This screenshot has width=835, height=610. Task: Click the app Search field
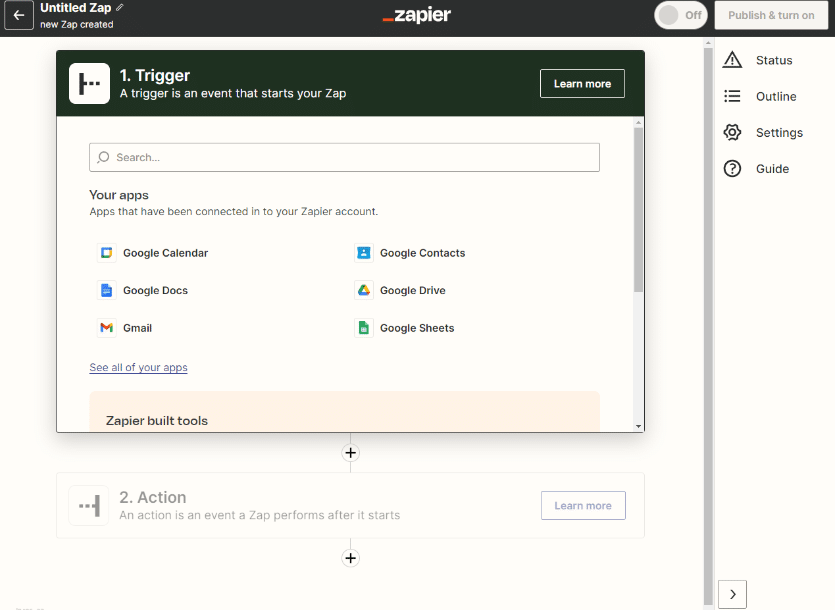point(344,157)
